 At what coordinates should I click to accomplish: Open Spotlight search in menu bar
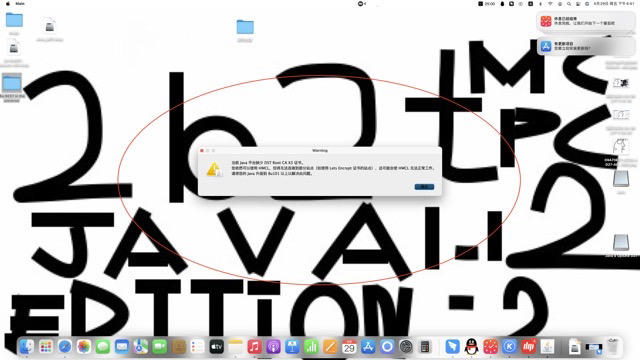coord(569,3)
